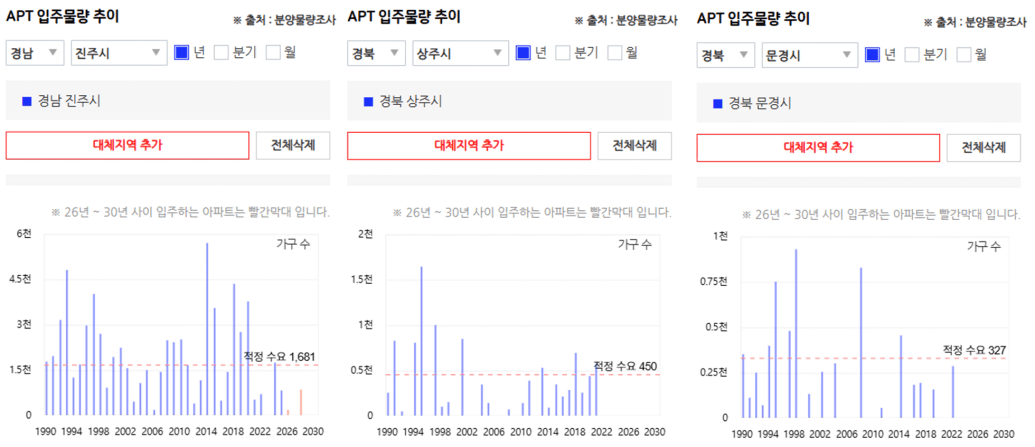1035x447 pixels.
Task: Select the 년 checkbox in 문경시 panel
Action: [x=872, y=55]
